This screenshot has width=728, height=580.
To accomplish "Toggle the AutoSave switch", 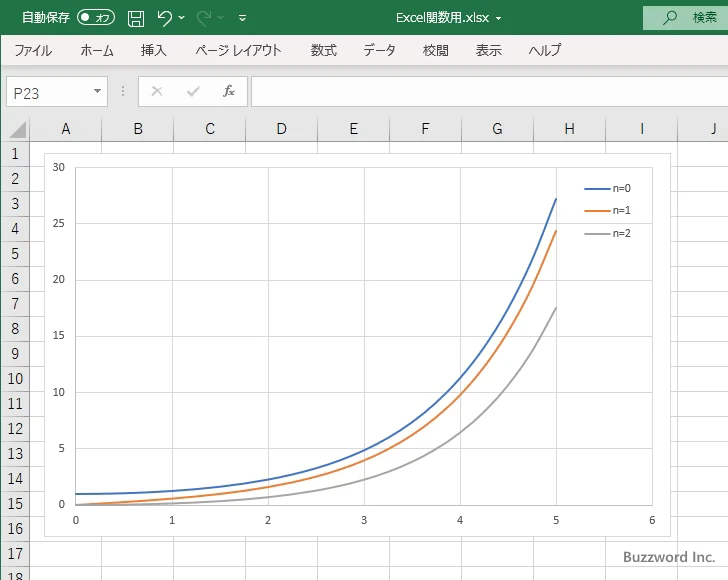I will pyautogui.click(x=96, y=18).
